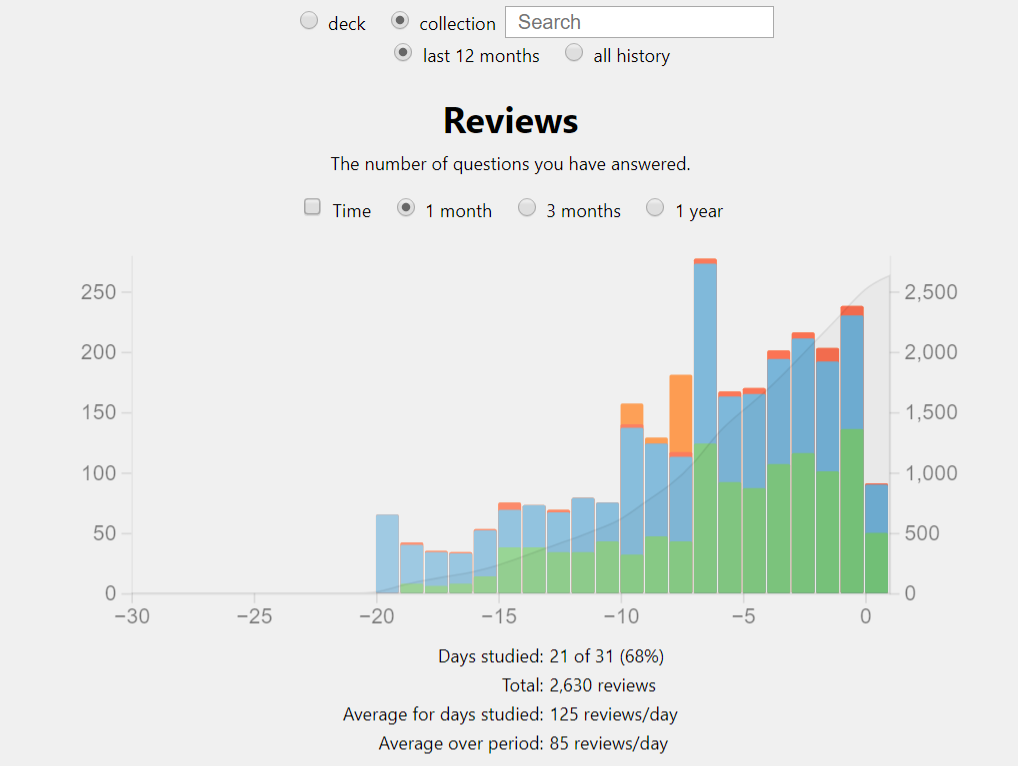The image size is (1018, 766).
Task: Click the orange segment of the day -8 bar
Action: (680, 413)
